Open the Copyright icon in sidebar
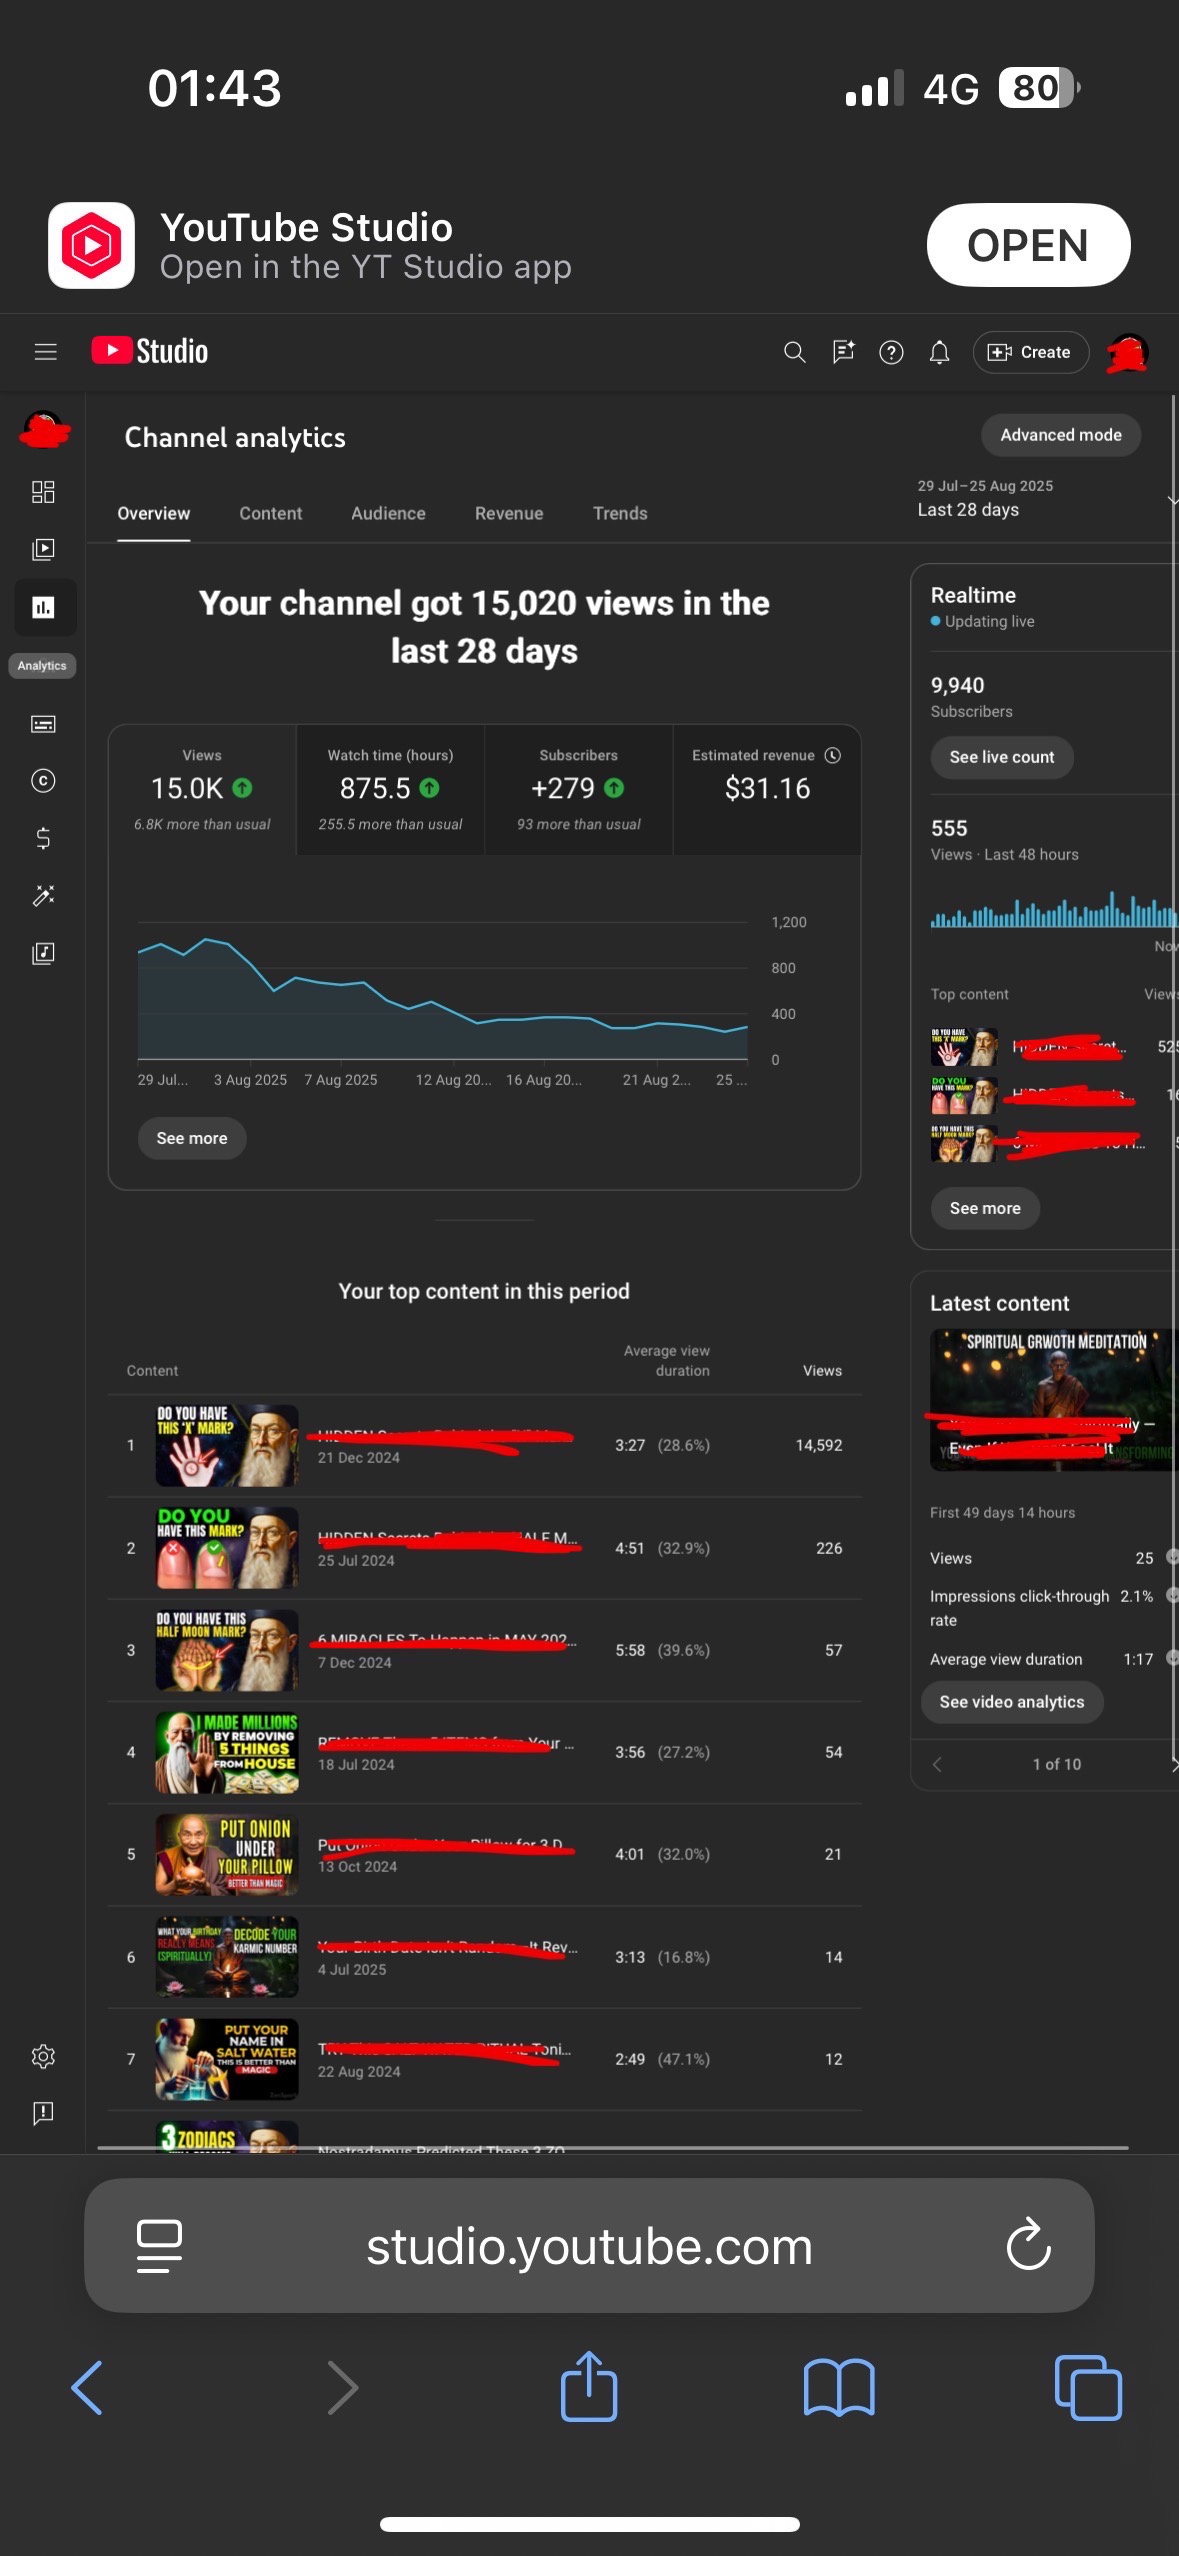The image size is (1179, 2556). pyautogui.click(x=43, y=781)
